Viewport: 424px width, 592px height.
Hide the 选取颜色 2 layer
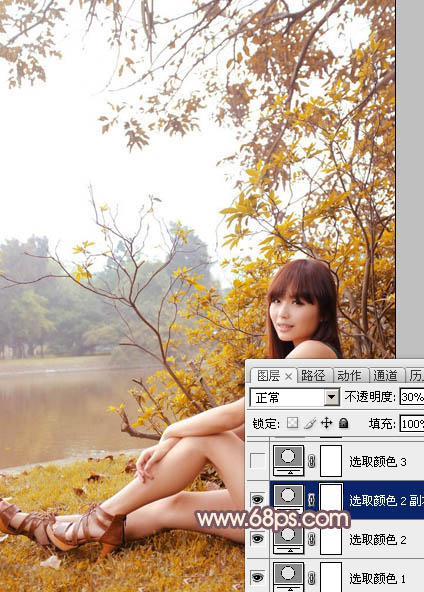click(258, 539)
